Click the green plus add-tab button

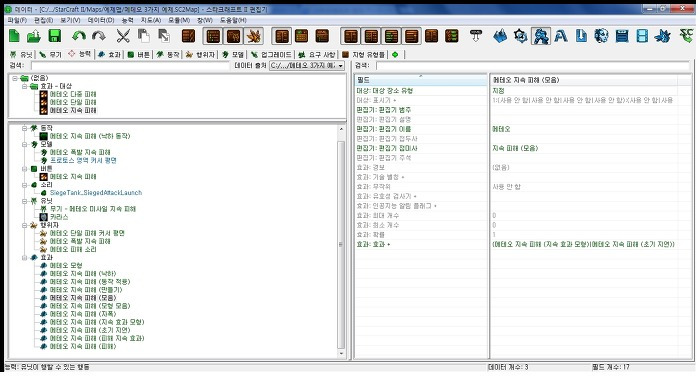395,54
